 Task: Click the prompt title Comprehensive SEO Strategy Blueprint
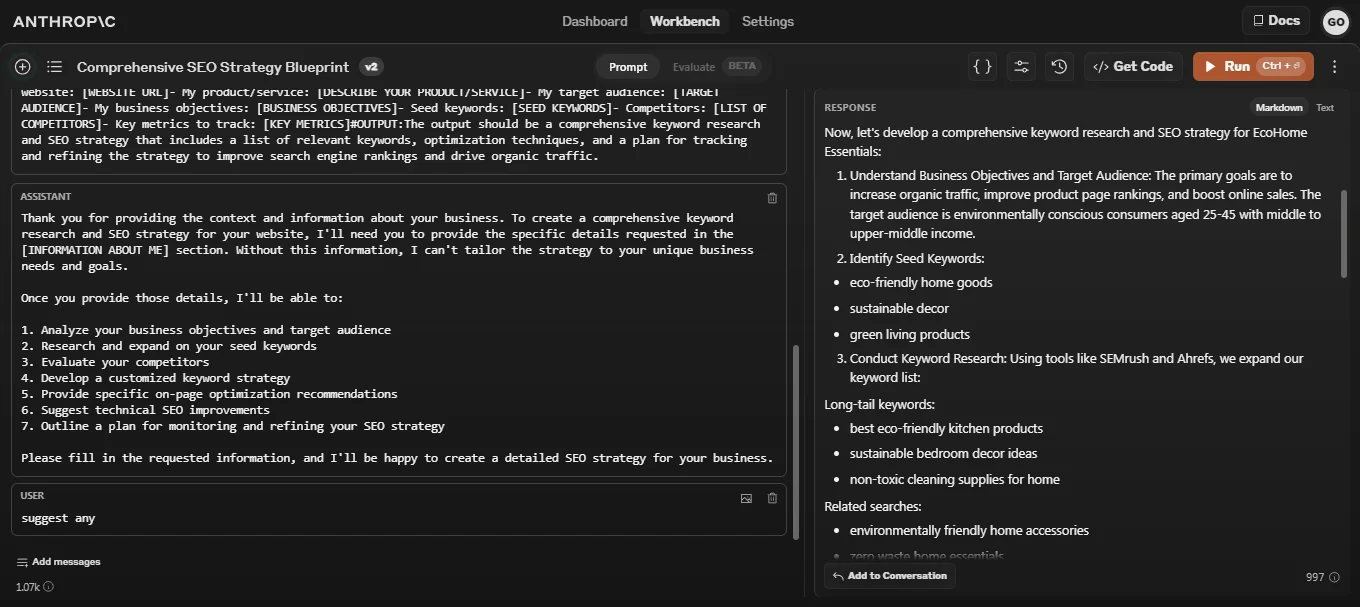[x=213, y=67]
